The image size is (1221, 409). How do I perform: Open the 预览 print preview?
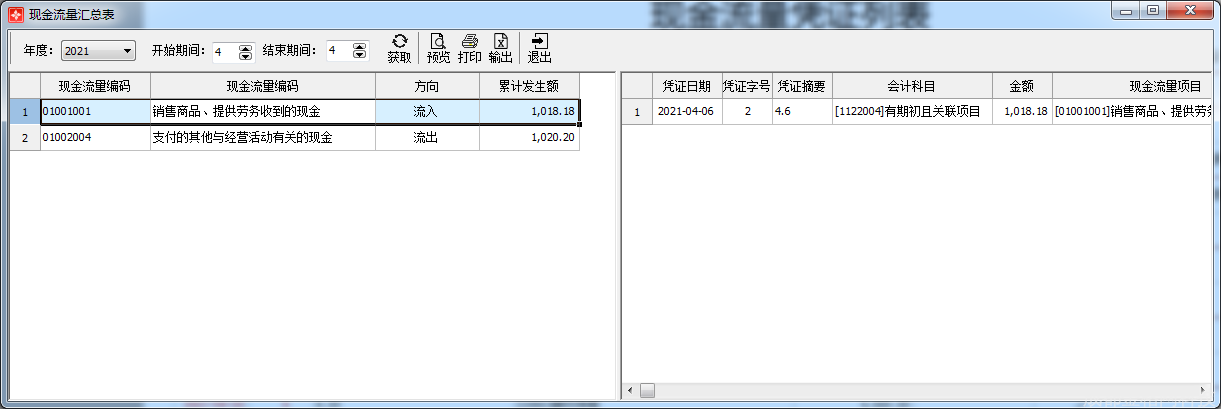coord(438,42)
